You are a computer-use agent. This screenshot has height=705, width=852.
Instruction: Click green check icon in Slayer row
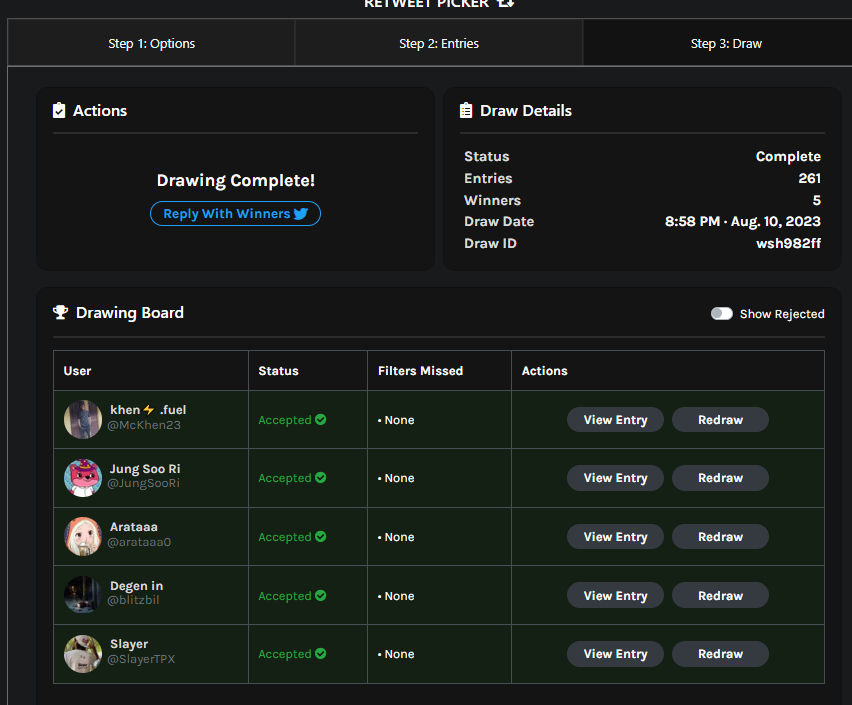pyautogui.click(x=321, y=653)
